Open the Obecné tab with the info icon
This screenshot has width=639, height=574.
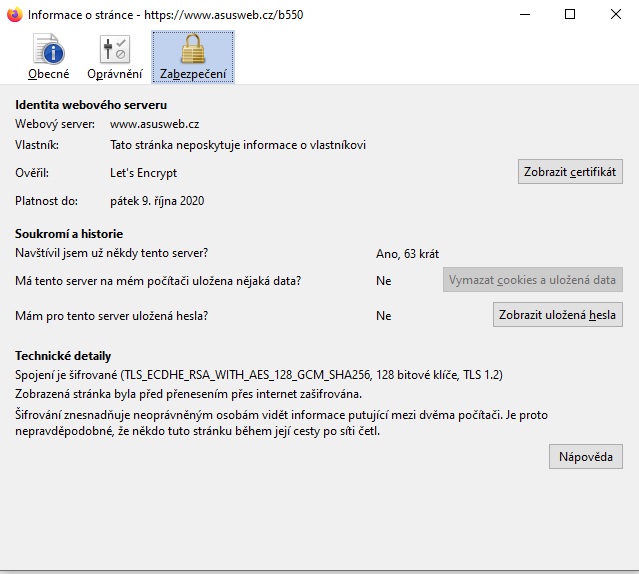(x=49, y=56)
